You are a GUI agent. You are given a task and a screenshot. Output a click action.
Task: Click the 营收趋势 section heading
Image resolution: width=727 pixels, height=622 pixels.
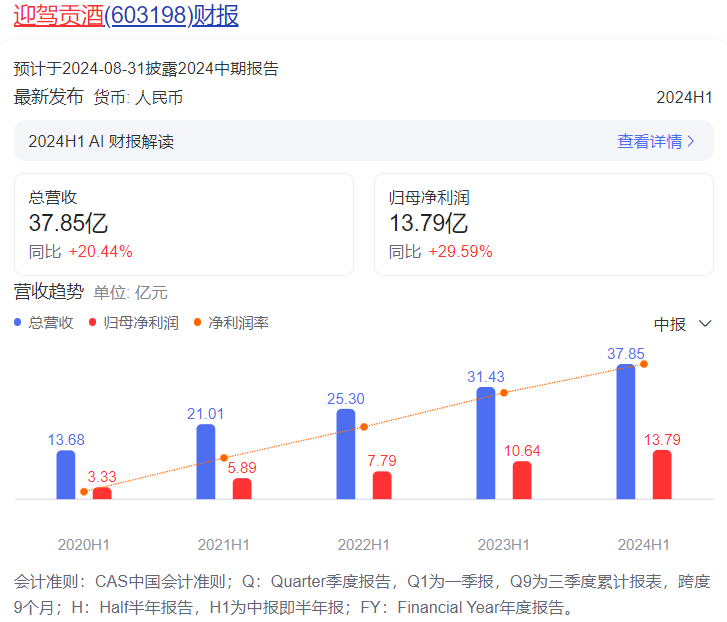pyautogui.click(x=49, y=292)
